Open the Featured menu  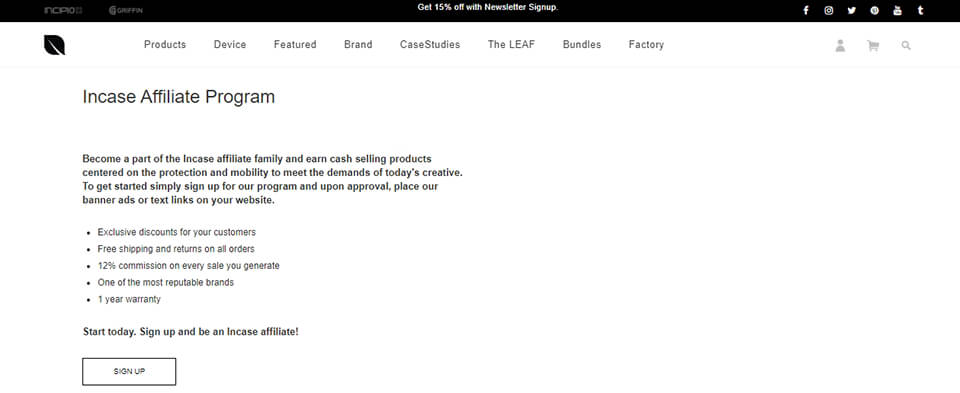295,45
